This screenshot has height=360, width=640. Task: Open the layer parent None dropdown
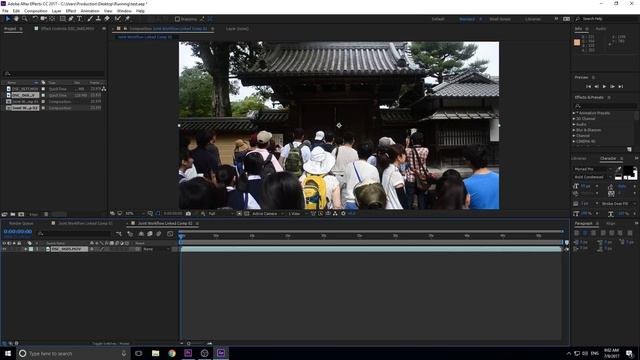click(156, 249)
